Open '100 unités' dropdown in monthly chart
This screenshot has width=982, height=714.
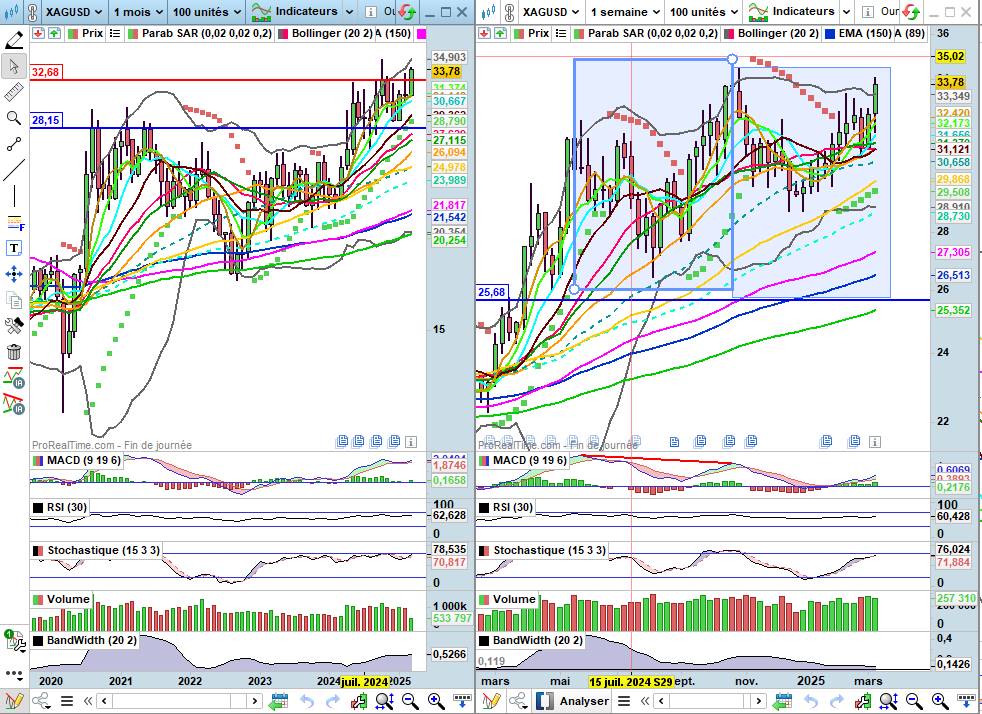pyautogui.click(x=207, y=11)
